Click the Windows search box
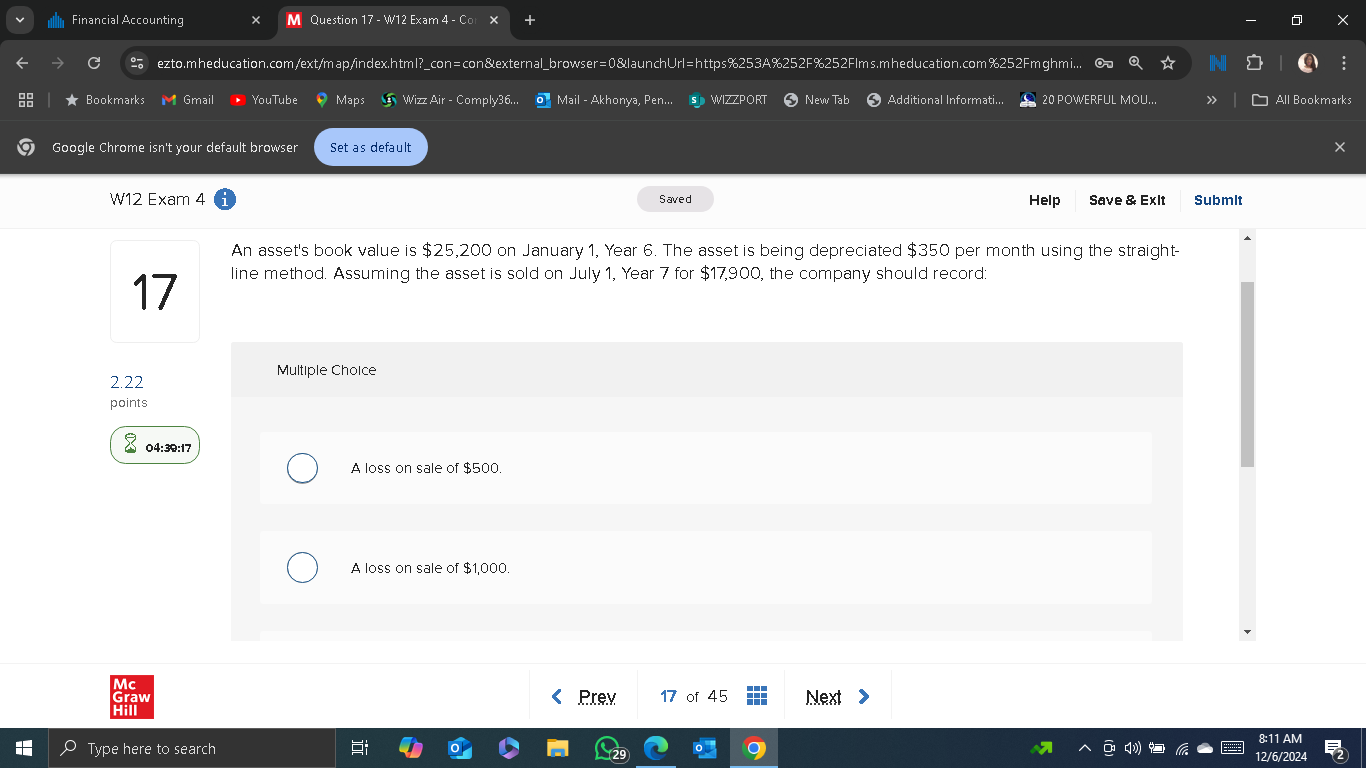This screenshot has height=768, width=1366. (192, 748)
